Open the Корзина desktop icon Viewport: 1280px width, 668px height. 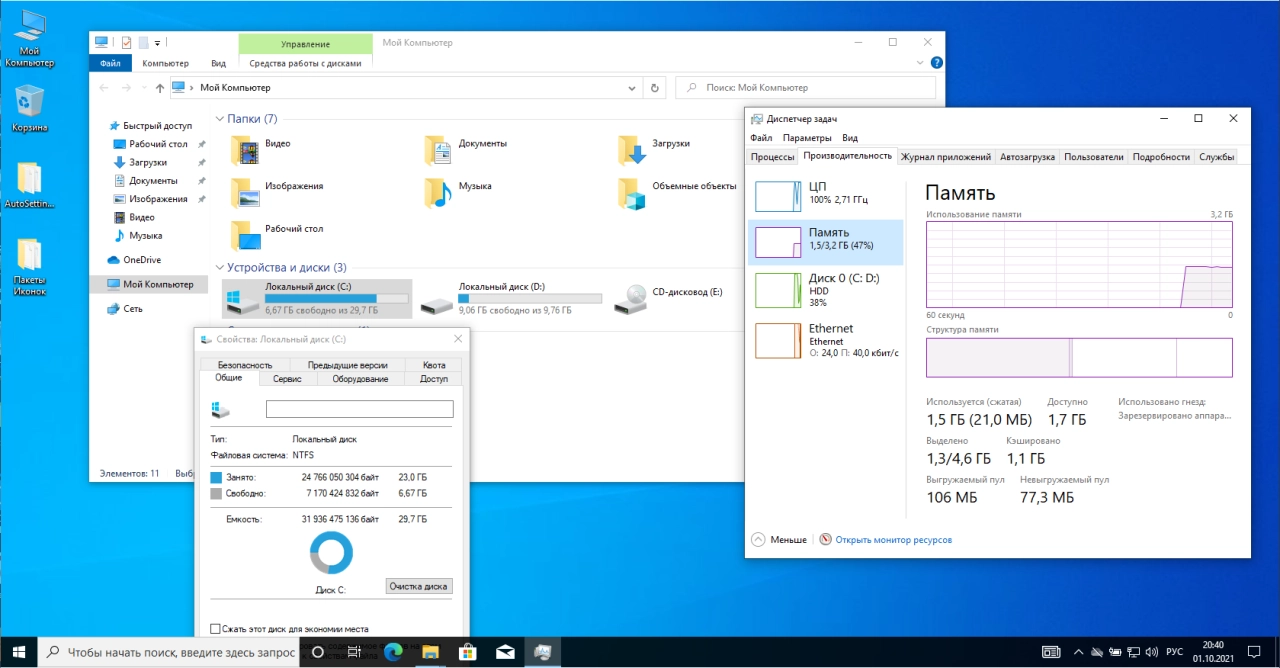click(x=29, y=109)
